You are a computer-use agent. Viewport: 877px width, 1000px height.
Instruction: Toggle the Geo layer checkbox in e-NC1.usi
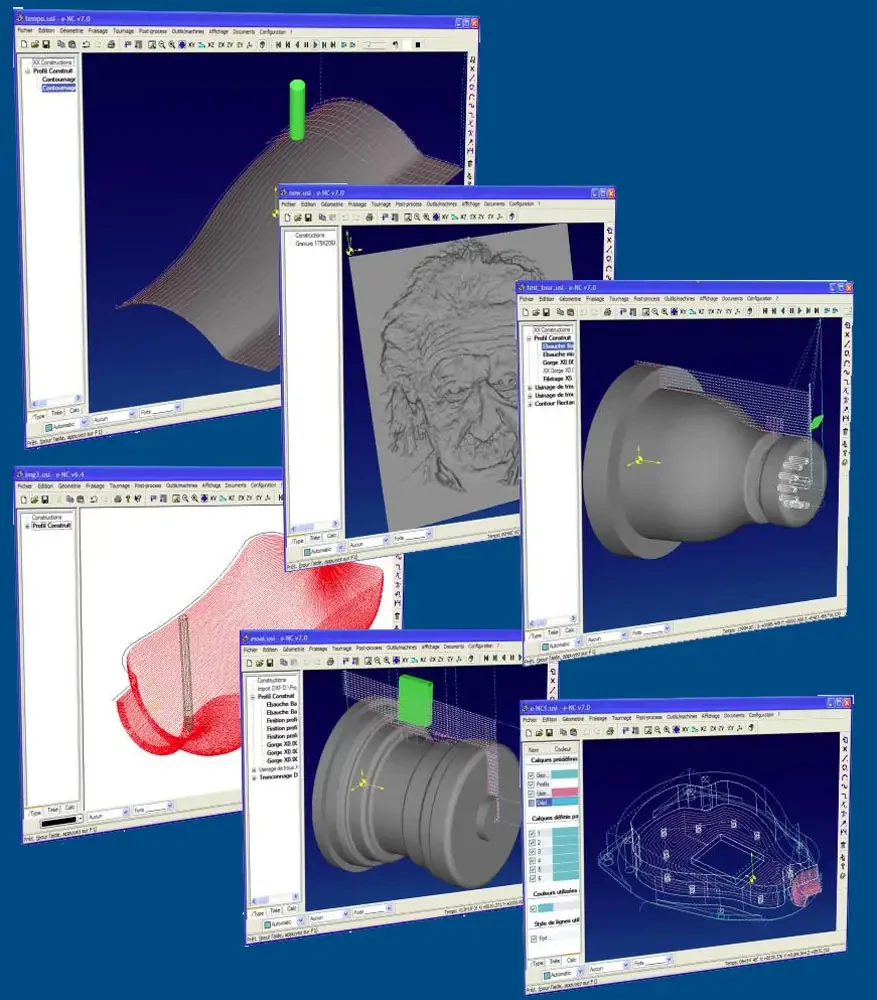pos(531,775)
